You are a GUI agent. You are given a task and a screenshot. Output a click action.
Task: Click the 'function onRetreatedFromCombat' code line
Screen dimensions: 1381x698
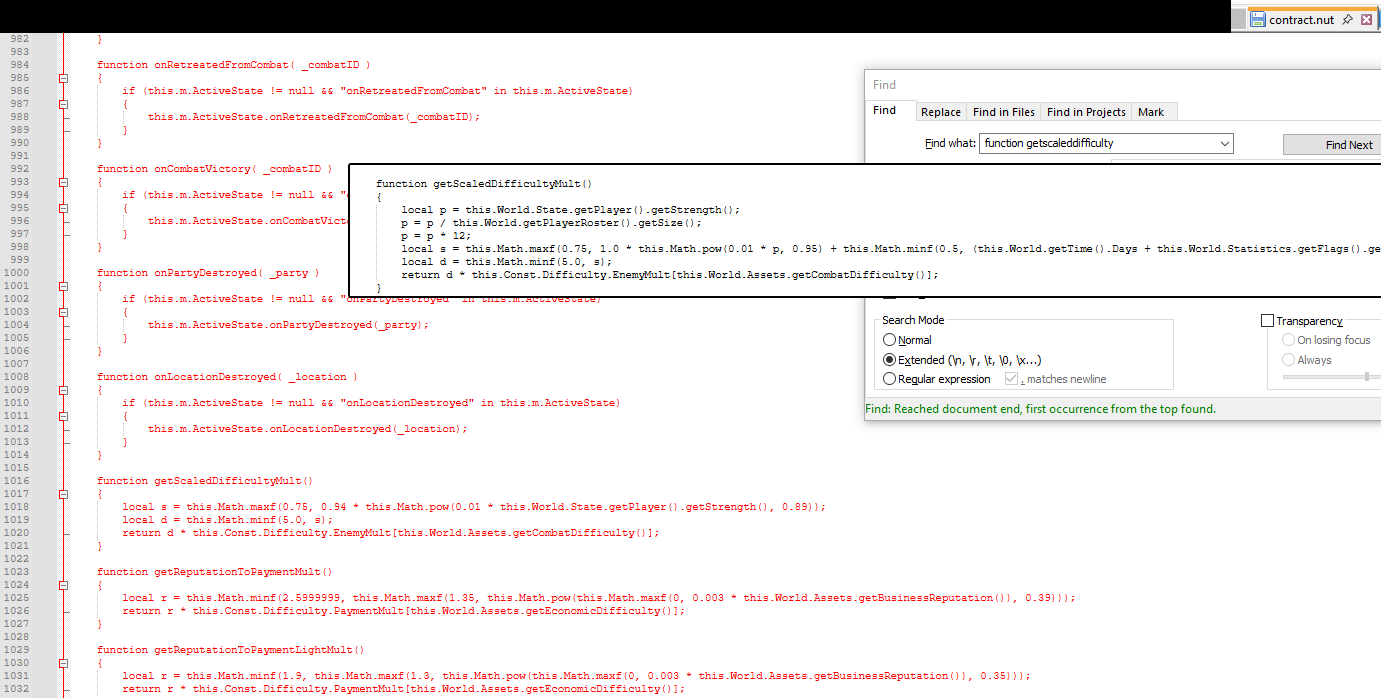[x=234, y=65]
